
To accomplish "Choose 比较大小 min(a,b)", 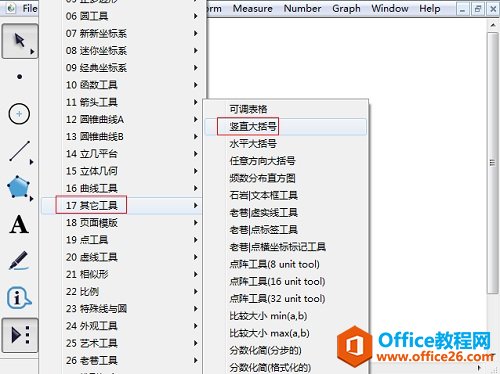I will coord(286,316).
